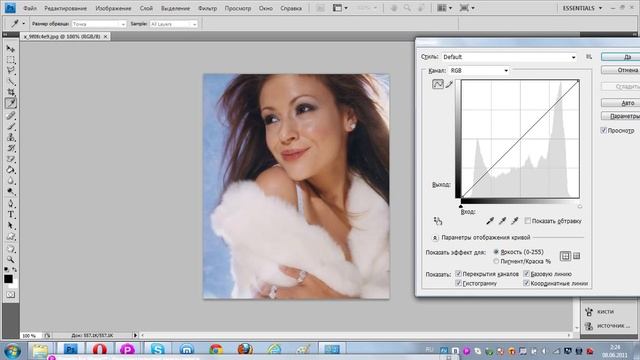Open the Изображение menu

pos(113,8)
